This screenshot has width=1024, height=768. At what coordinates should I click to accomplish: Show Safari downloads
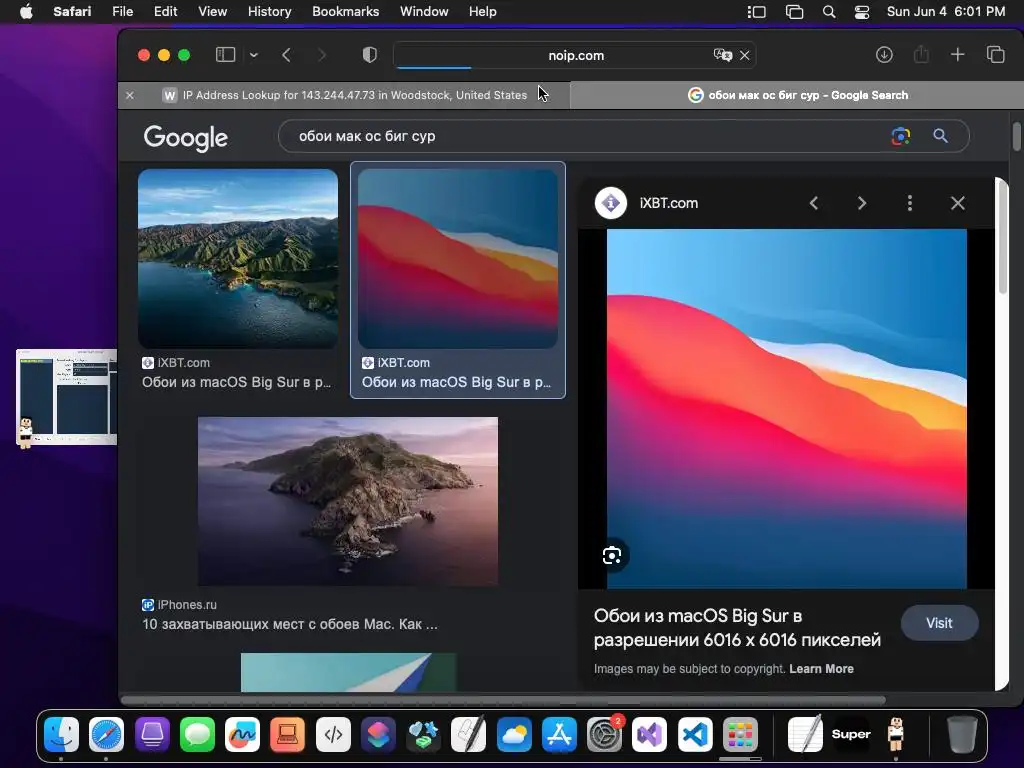884,55
